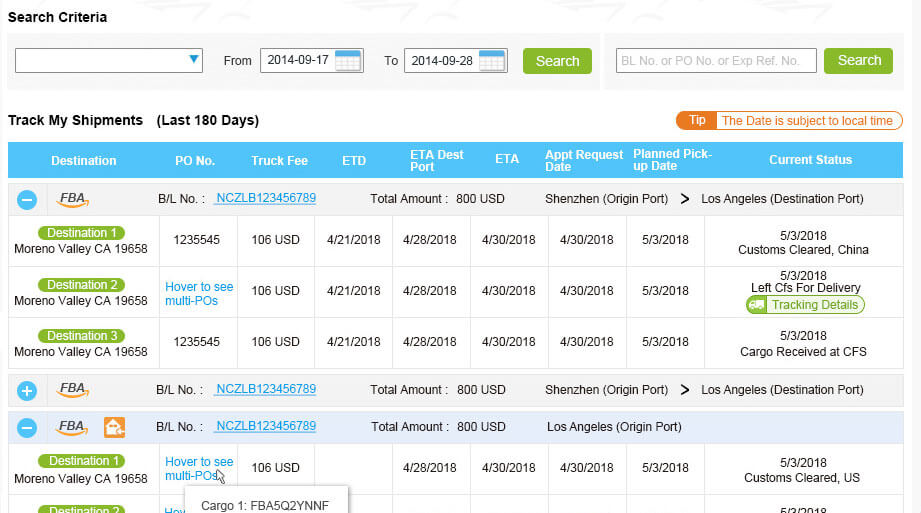Click the Truck Fee column header
The width and height of the screenshot is (921, 513).
(x=279, y=160)
